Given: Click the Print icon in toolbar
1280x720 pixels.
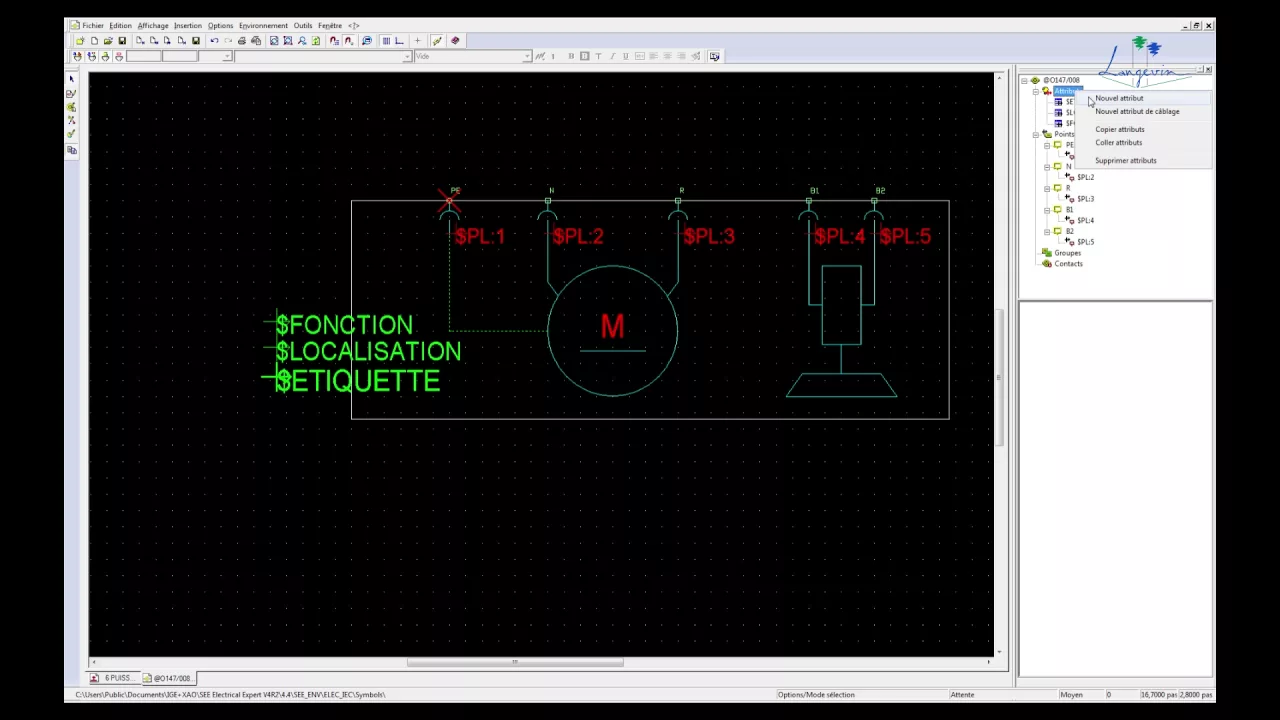Looking at the screenshot, I should (x=242, y=41).
